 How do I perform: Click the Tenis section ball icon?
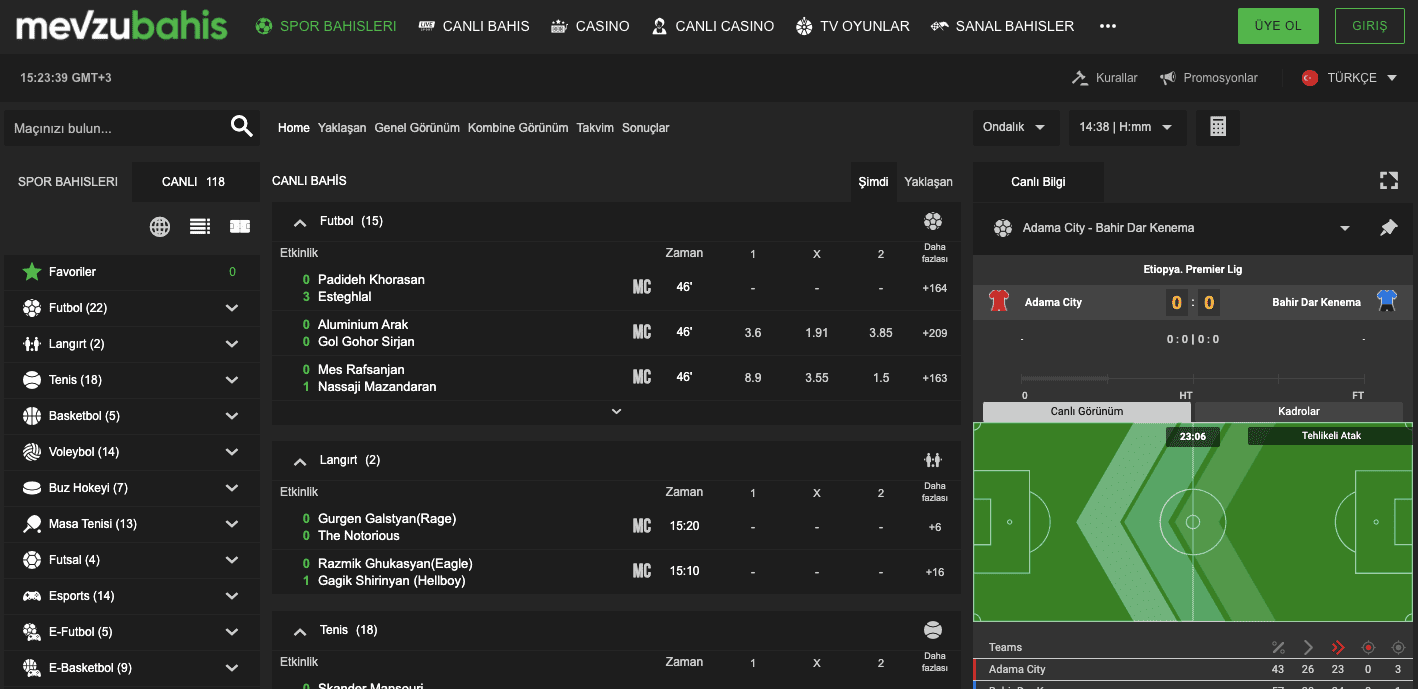(x=933, y=630)
